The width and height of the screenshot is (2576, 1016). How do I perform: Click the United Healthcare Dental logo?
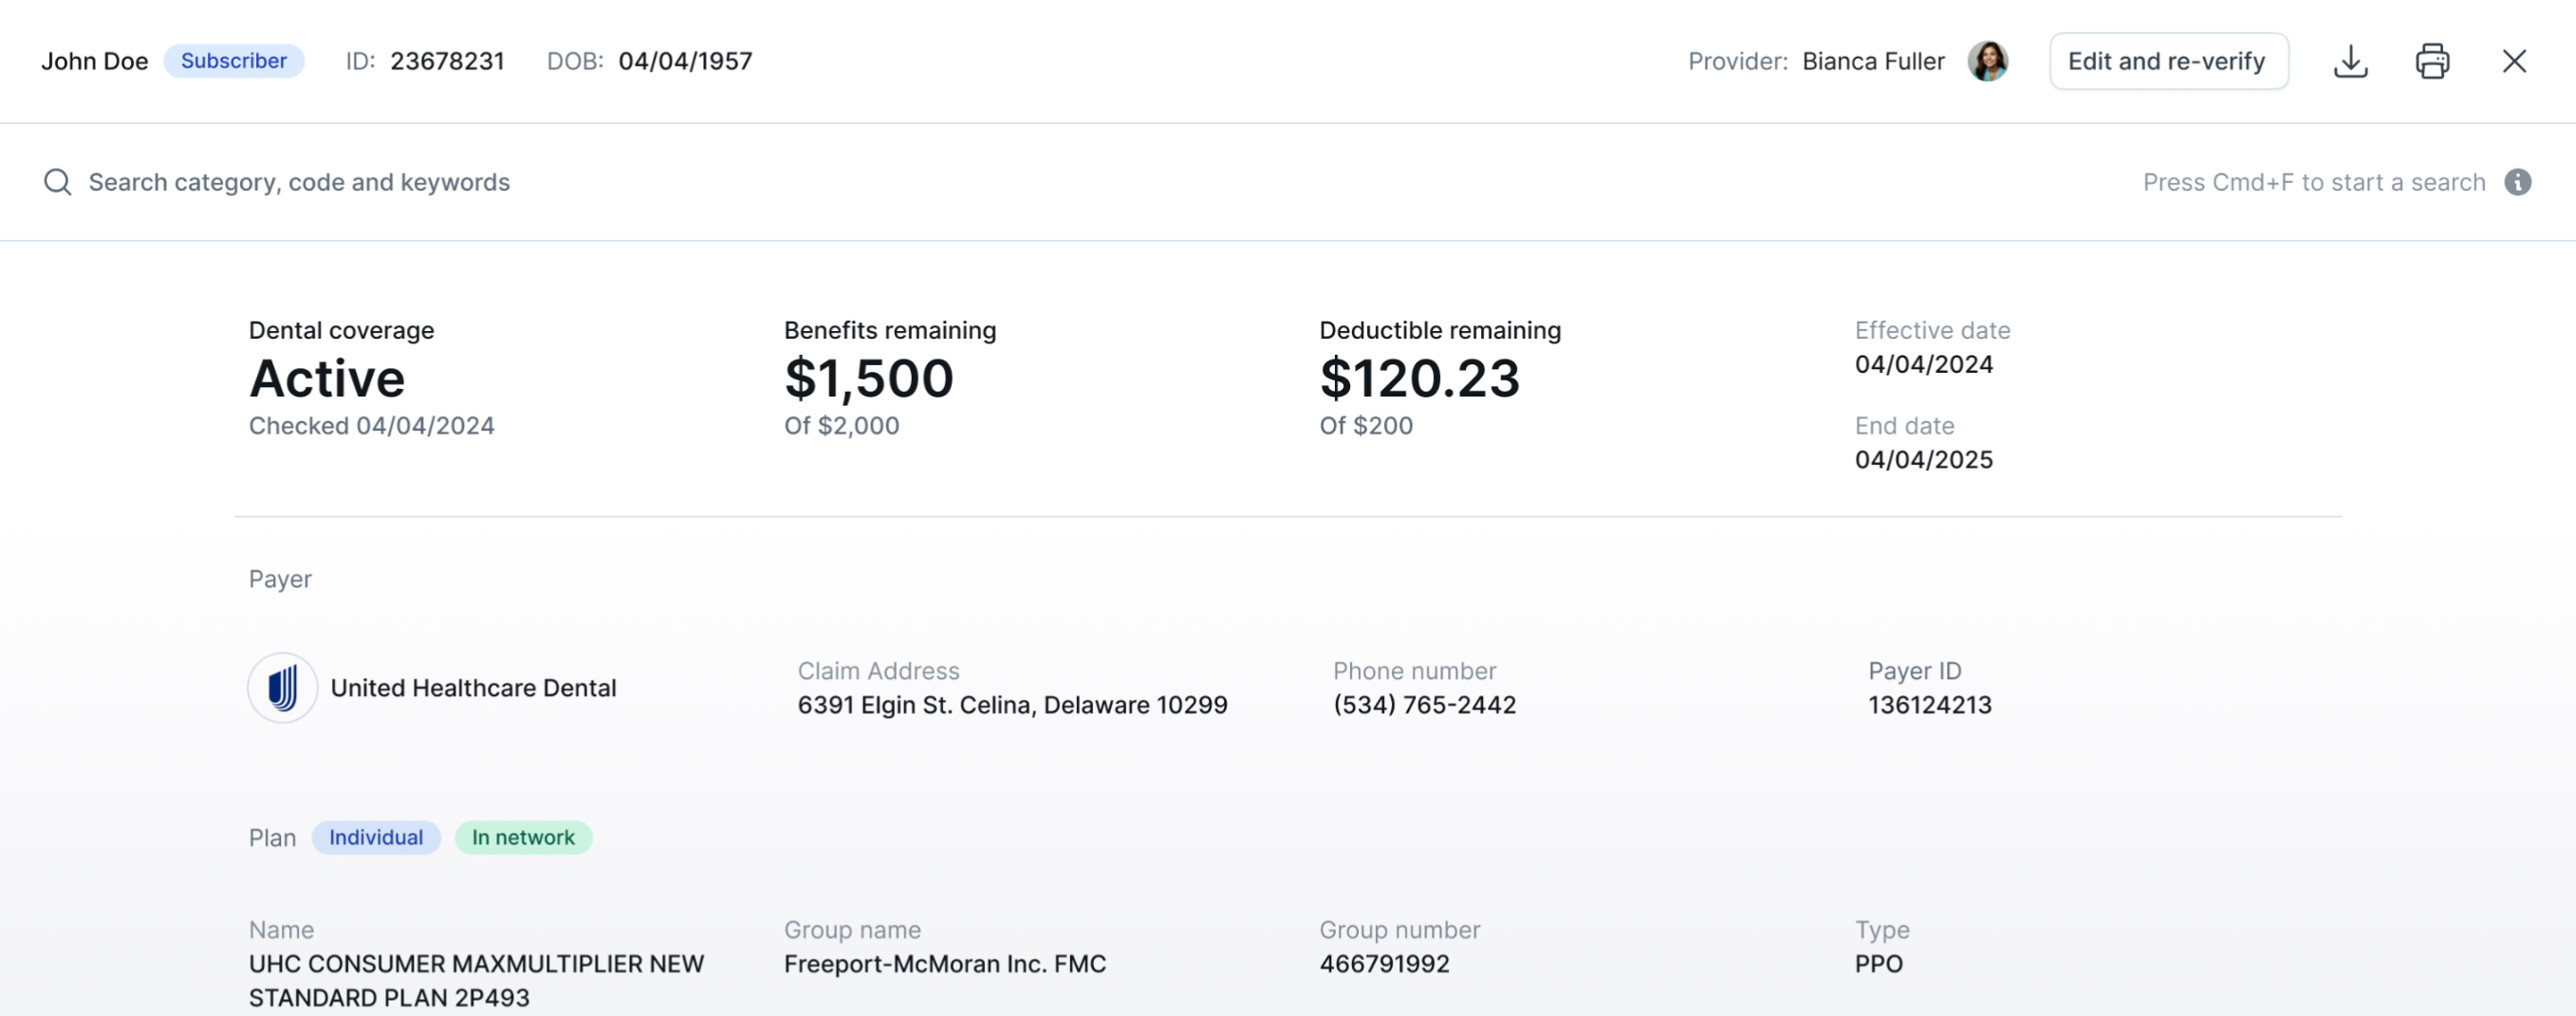point(283,688)
